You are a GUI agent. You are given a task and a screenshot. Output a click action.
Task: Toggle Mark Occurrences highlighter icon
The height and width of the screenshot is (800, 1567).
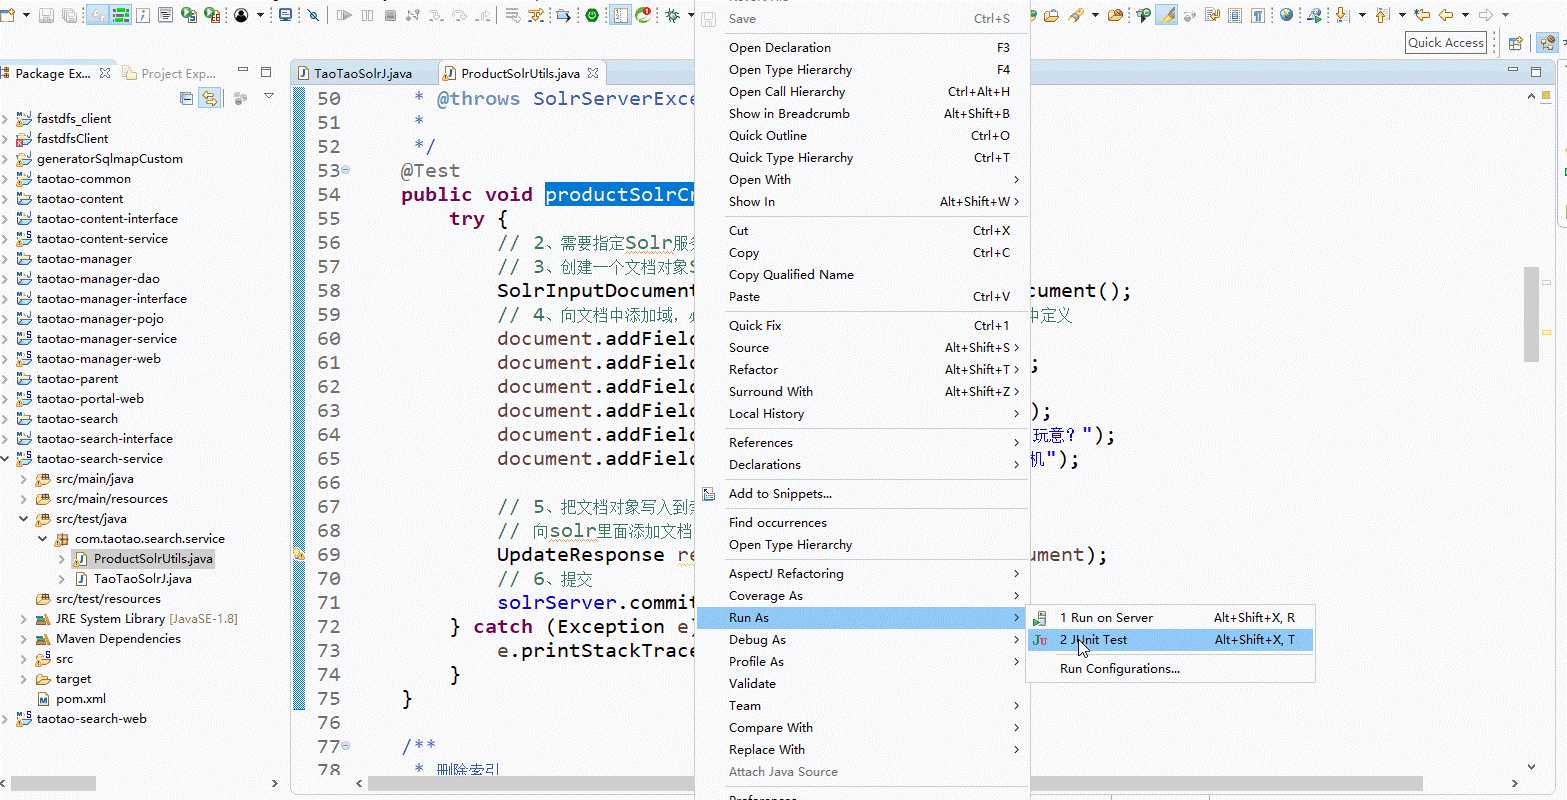tap(1166, 15)
